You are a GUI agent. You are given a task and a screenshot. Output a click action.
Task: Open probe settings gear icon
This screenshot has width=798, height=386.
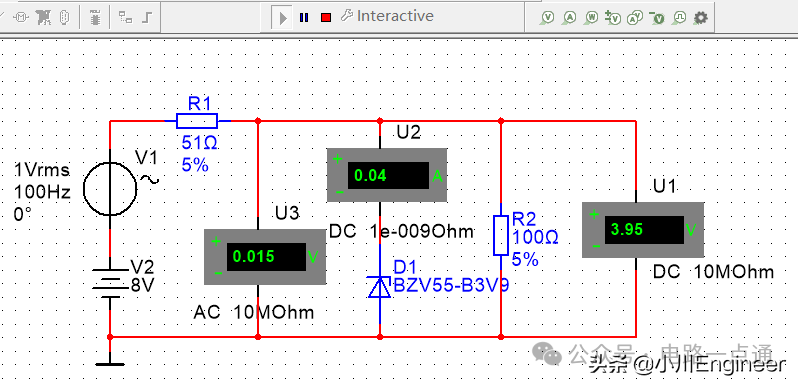pyautogui.click(x=701, y=18)
